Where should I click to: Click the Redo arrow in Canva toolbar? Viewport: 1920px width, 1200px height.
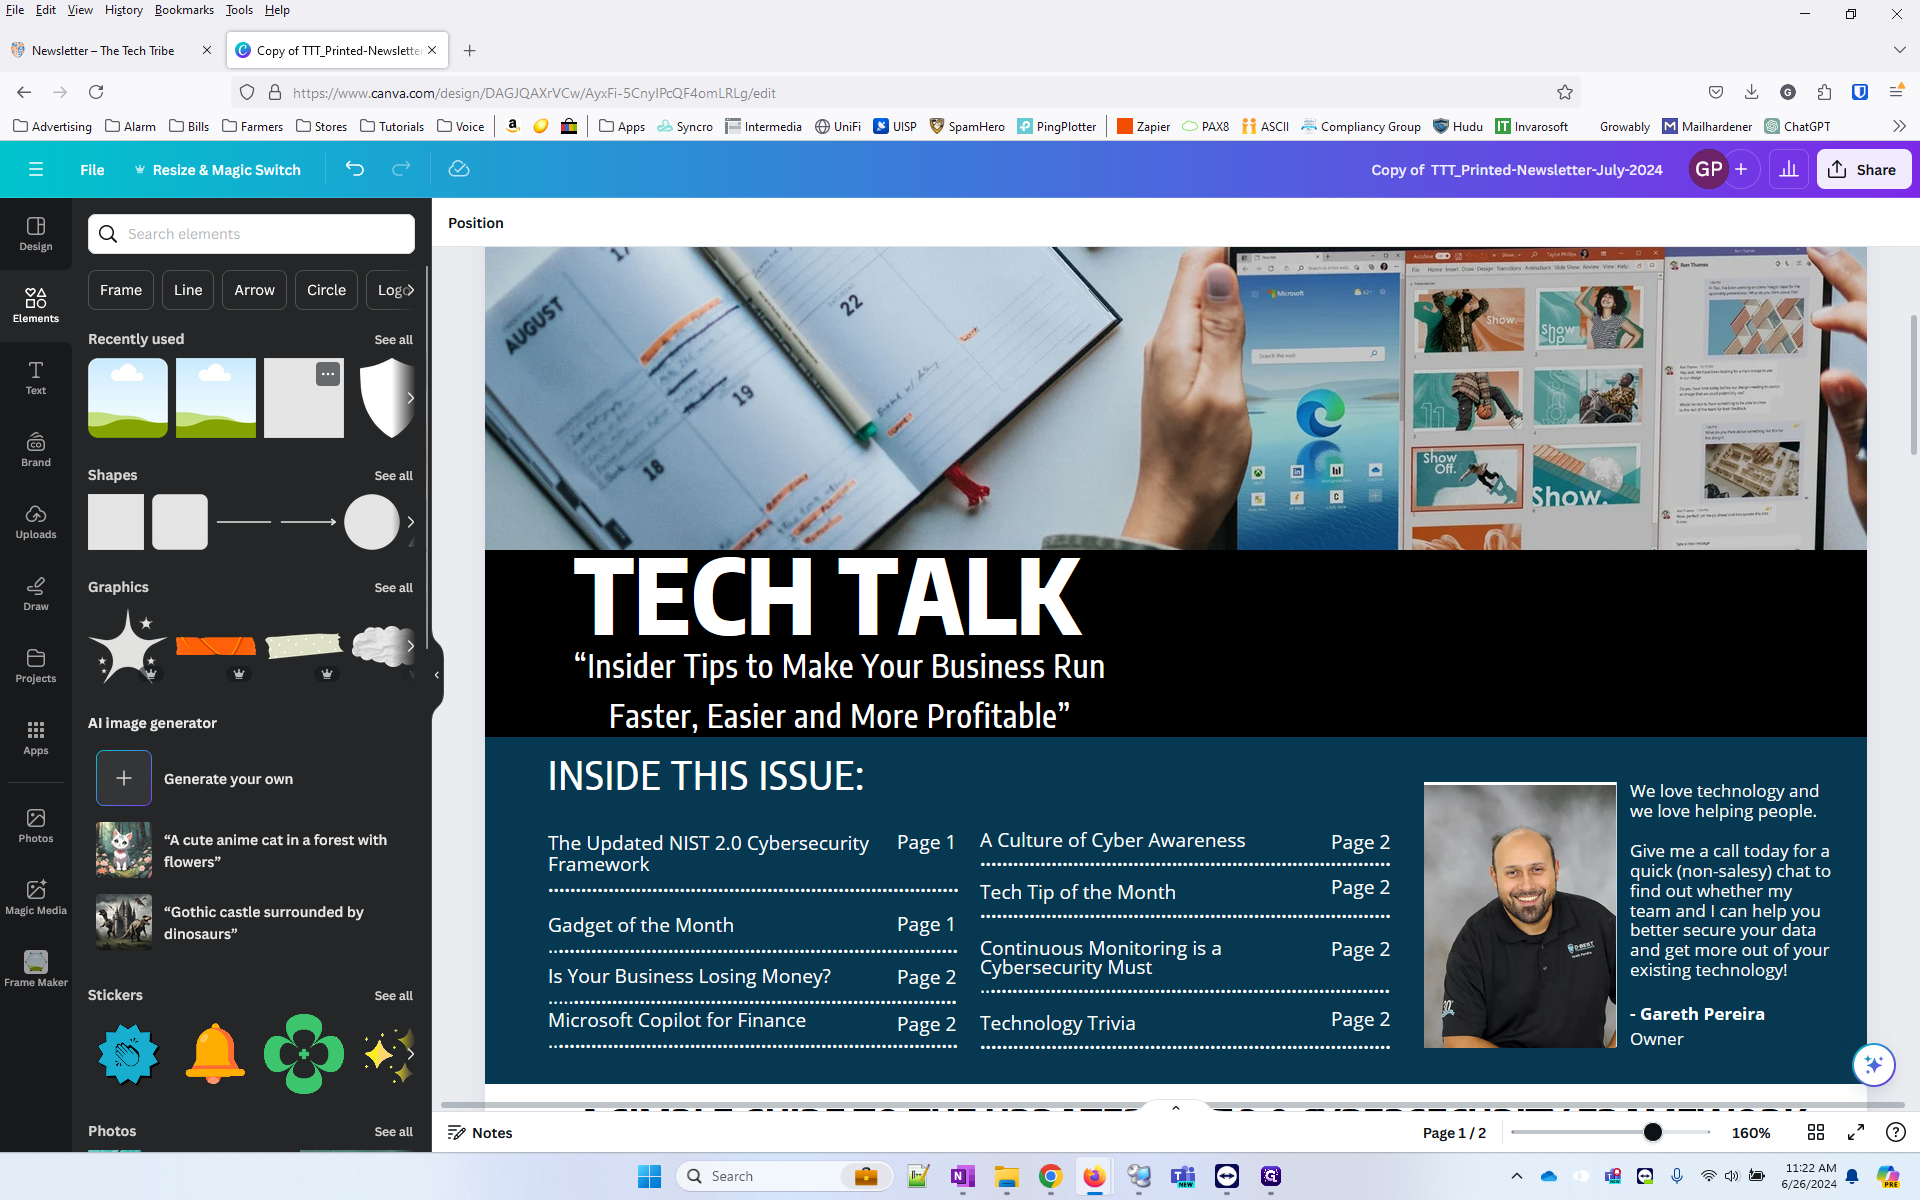(x=401, y=169)
